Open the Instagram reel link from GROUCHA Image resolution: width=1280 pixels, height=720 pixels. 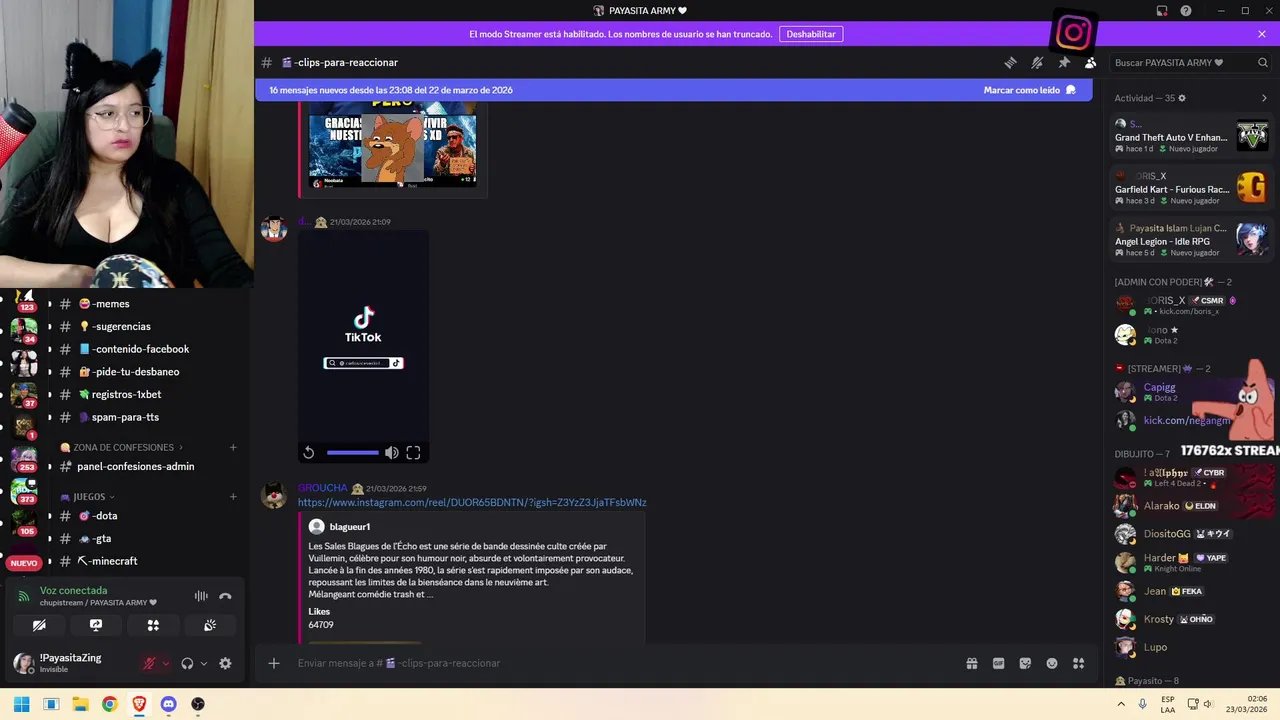[472, 502]
